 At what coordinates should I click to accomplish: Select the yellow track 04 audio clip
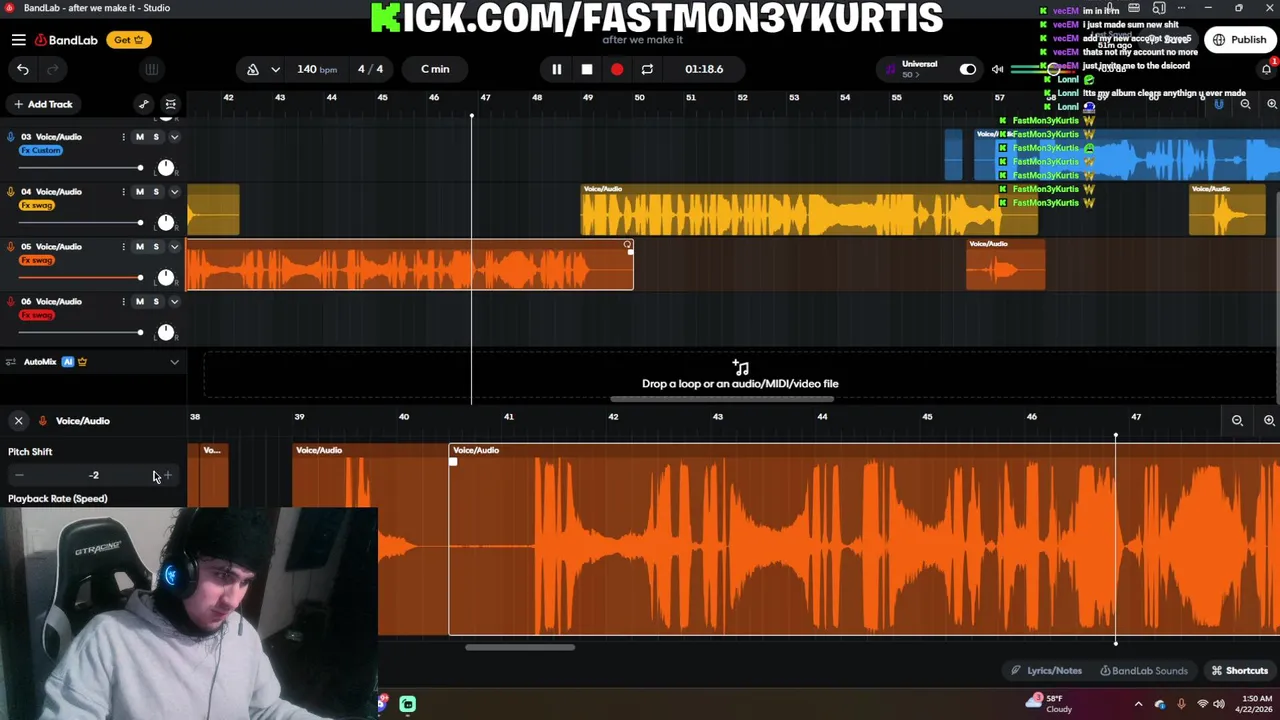click(x=810, y=209)
